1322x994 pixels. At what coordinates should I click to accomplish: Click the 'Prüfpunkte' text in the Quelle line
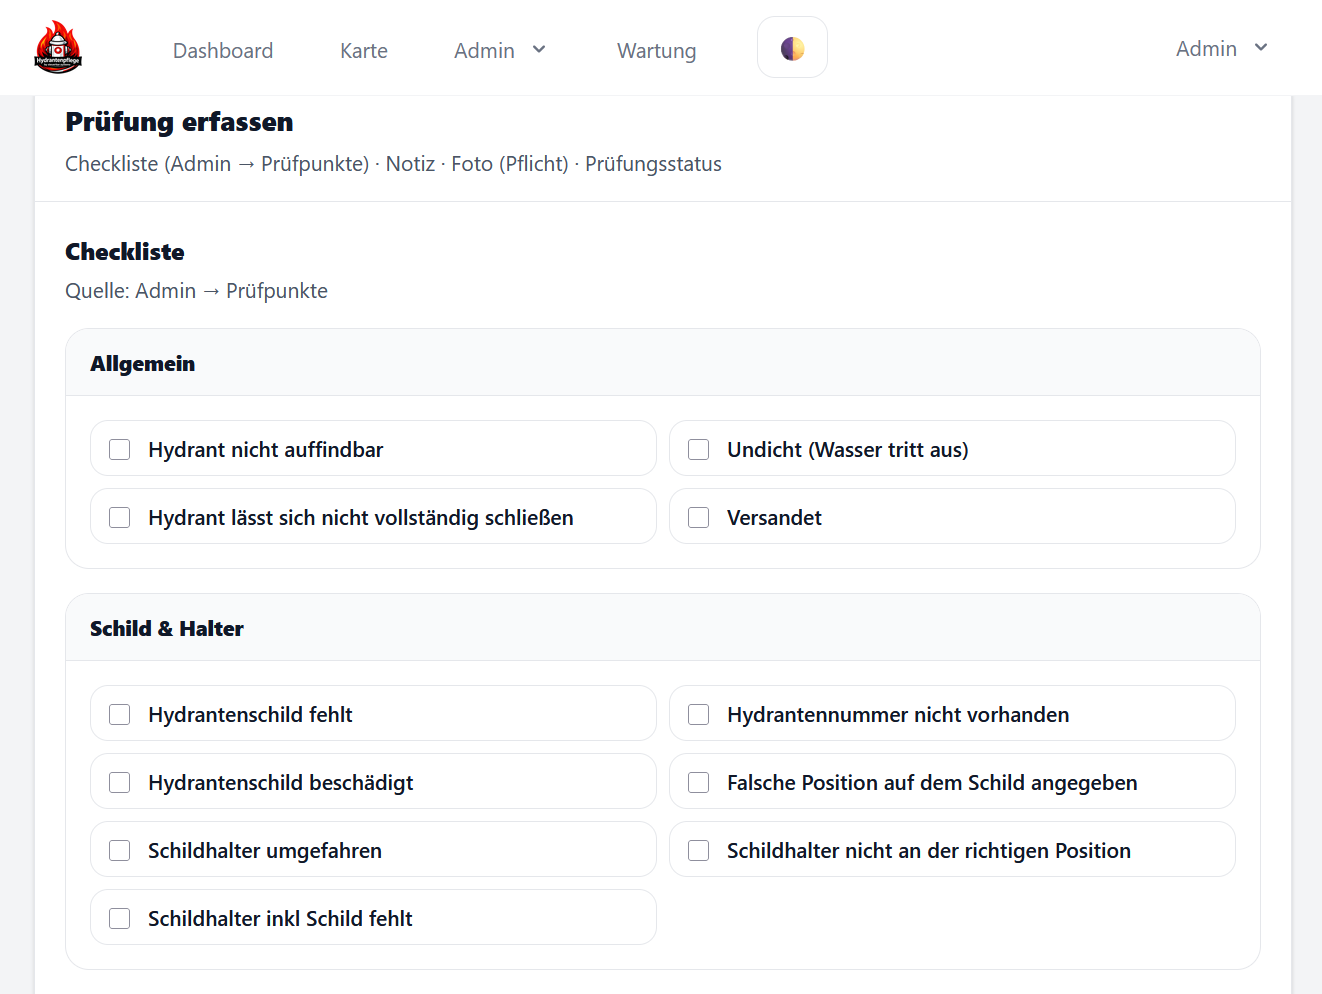(x=276, y=291)
